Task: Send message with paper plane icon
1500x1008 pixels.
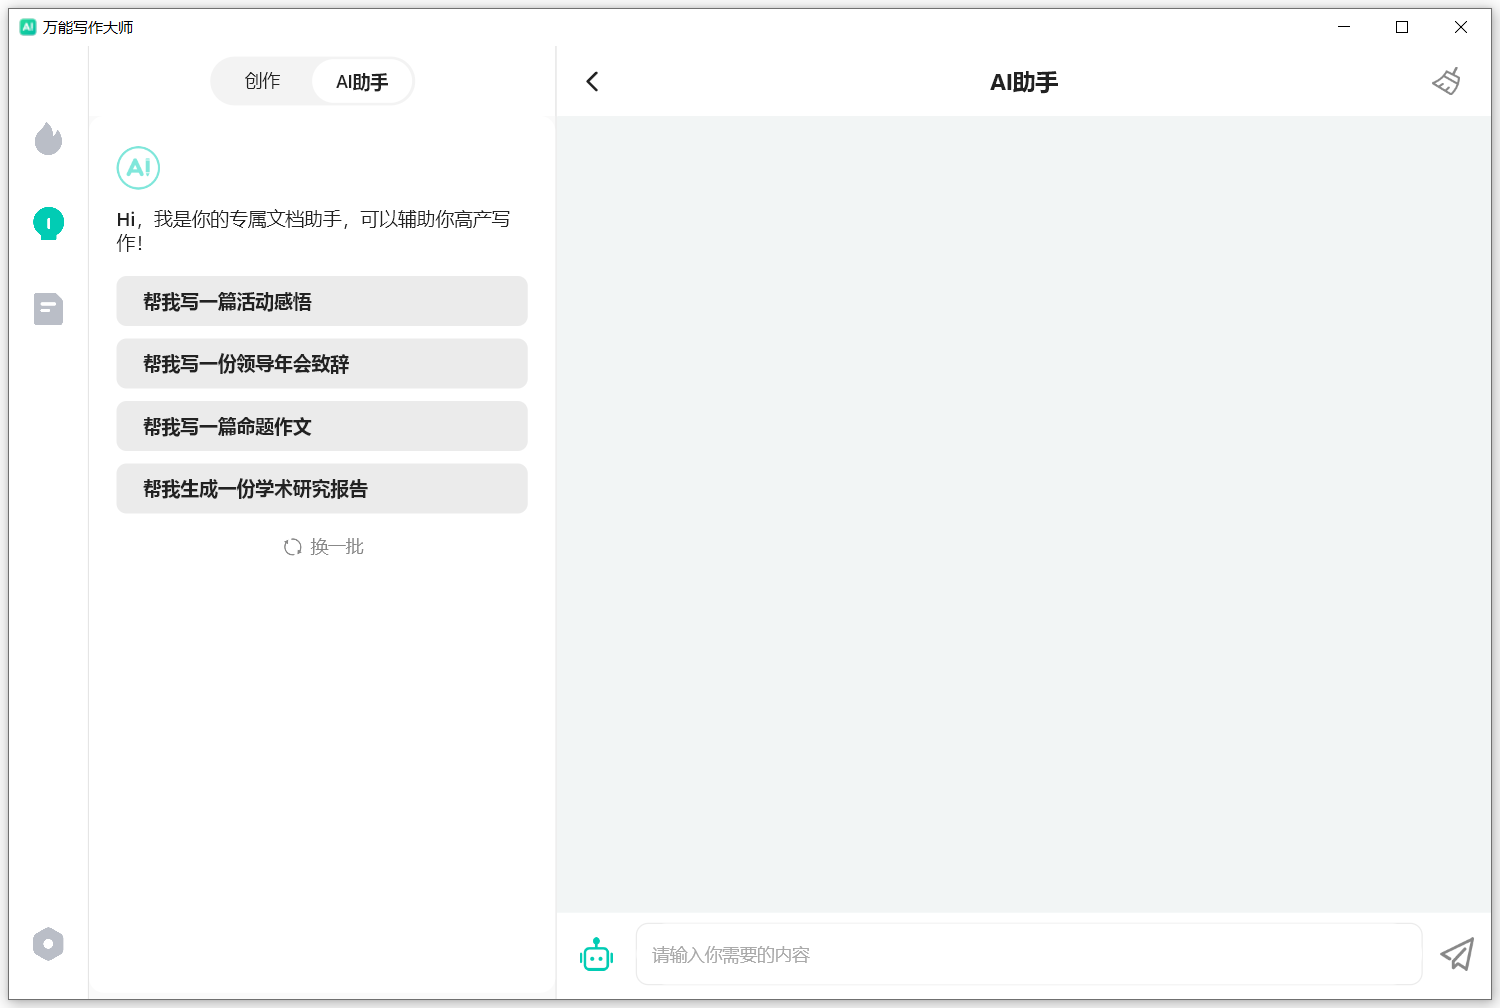Action: click(1457, 955)
